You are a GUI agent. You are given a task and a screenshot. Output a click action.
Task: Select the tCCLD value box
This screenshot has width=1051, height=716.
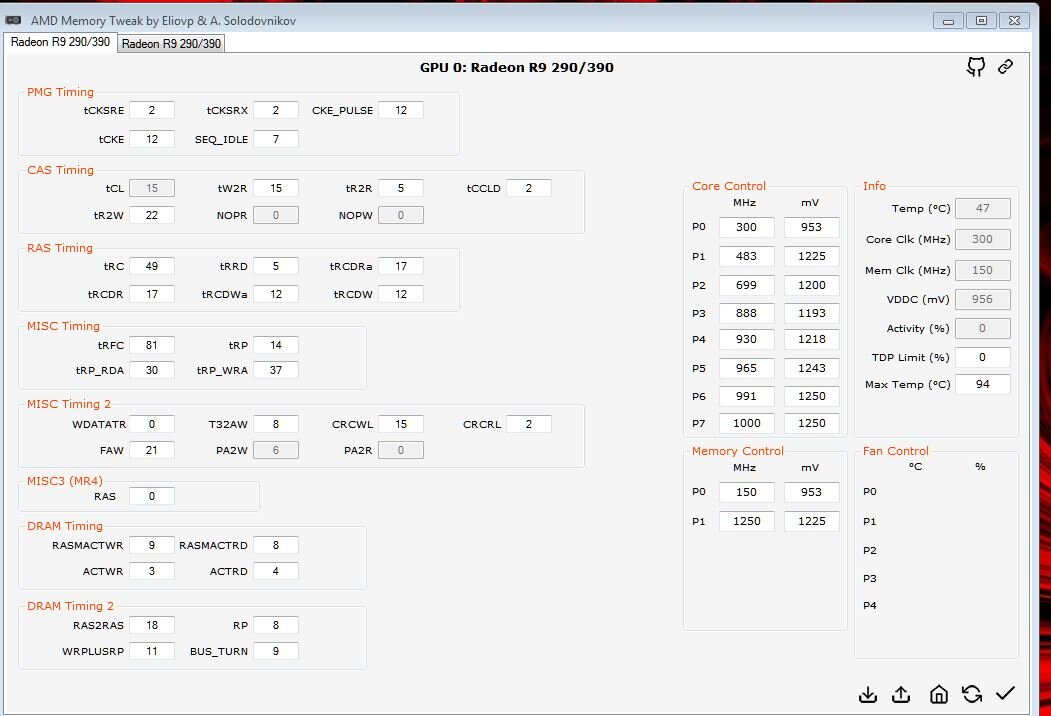[529, 188]
